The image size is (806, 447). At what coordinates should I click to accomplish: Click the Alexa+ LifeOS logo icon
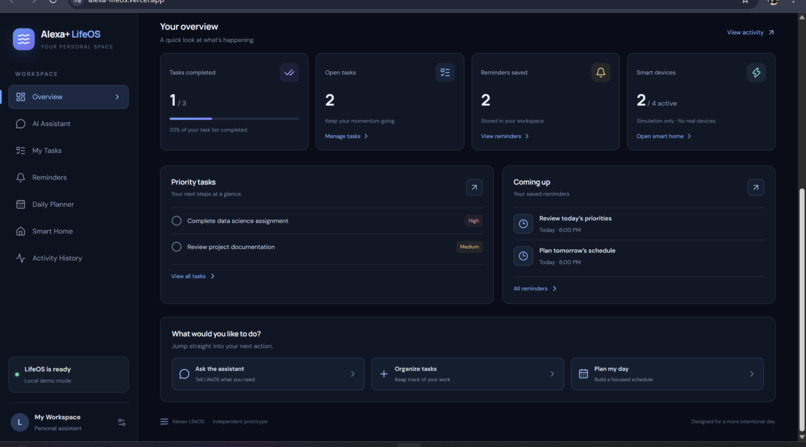pyautogui.click(x=24, y=39)
